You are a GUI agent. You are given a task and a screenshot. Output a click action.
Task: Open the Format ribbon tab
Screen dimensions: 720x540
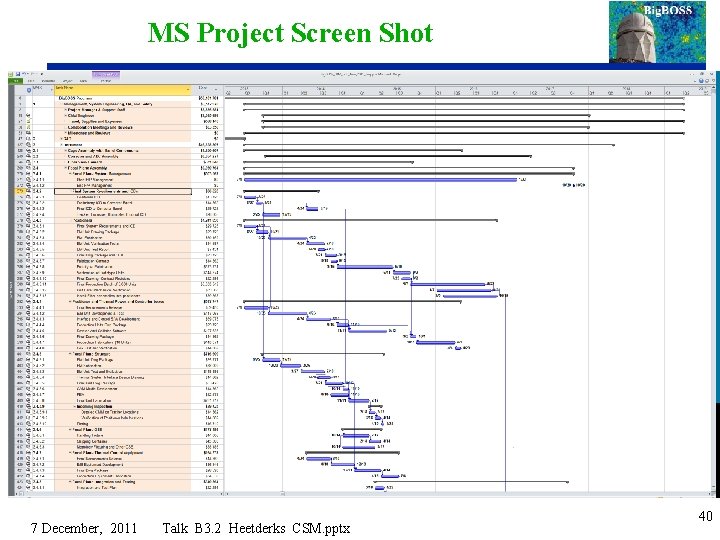pyautogui.click(x=106, y=81)
